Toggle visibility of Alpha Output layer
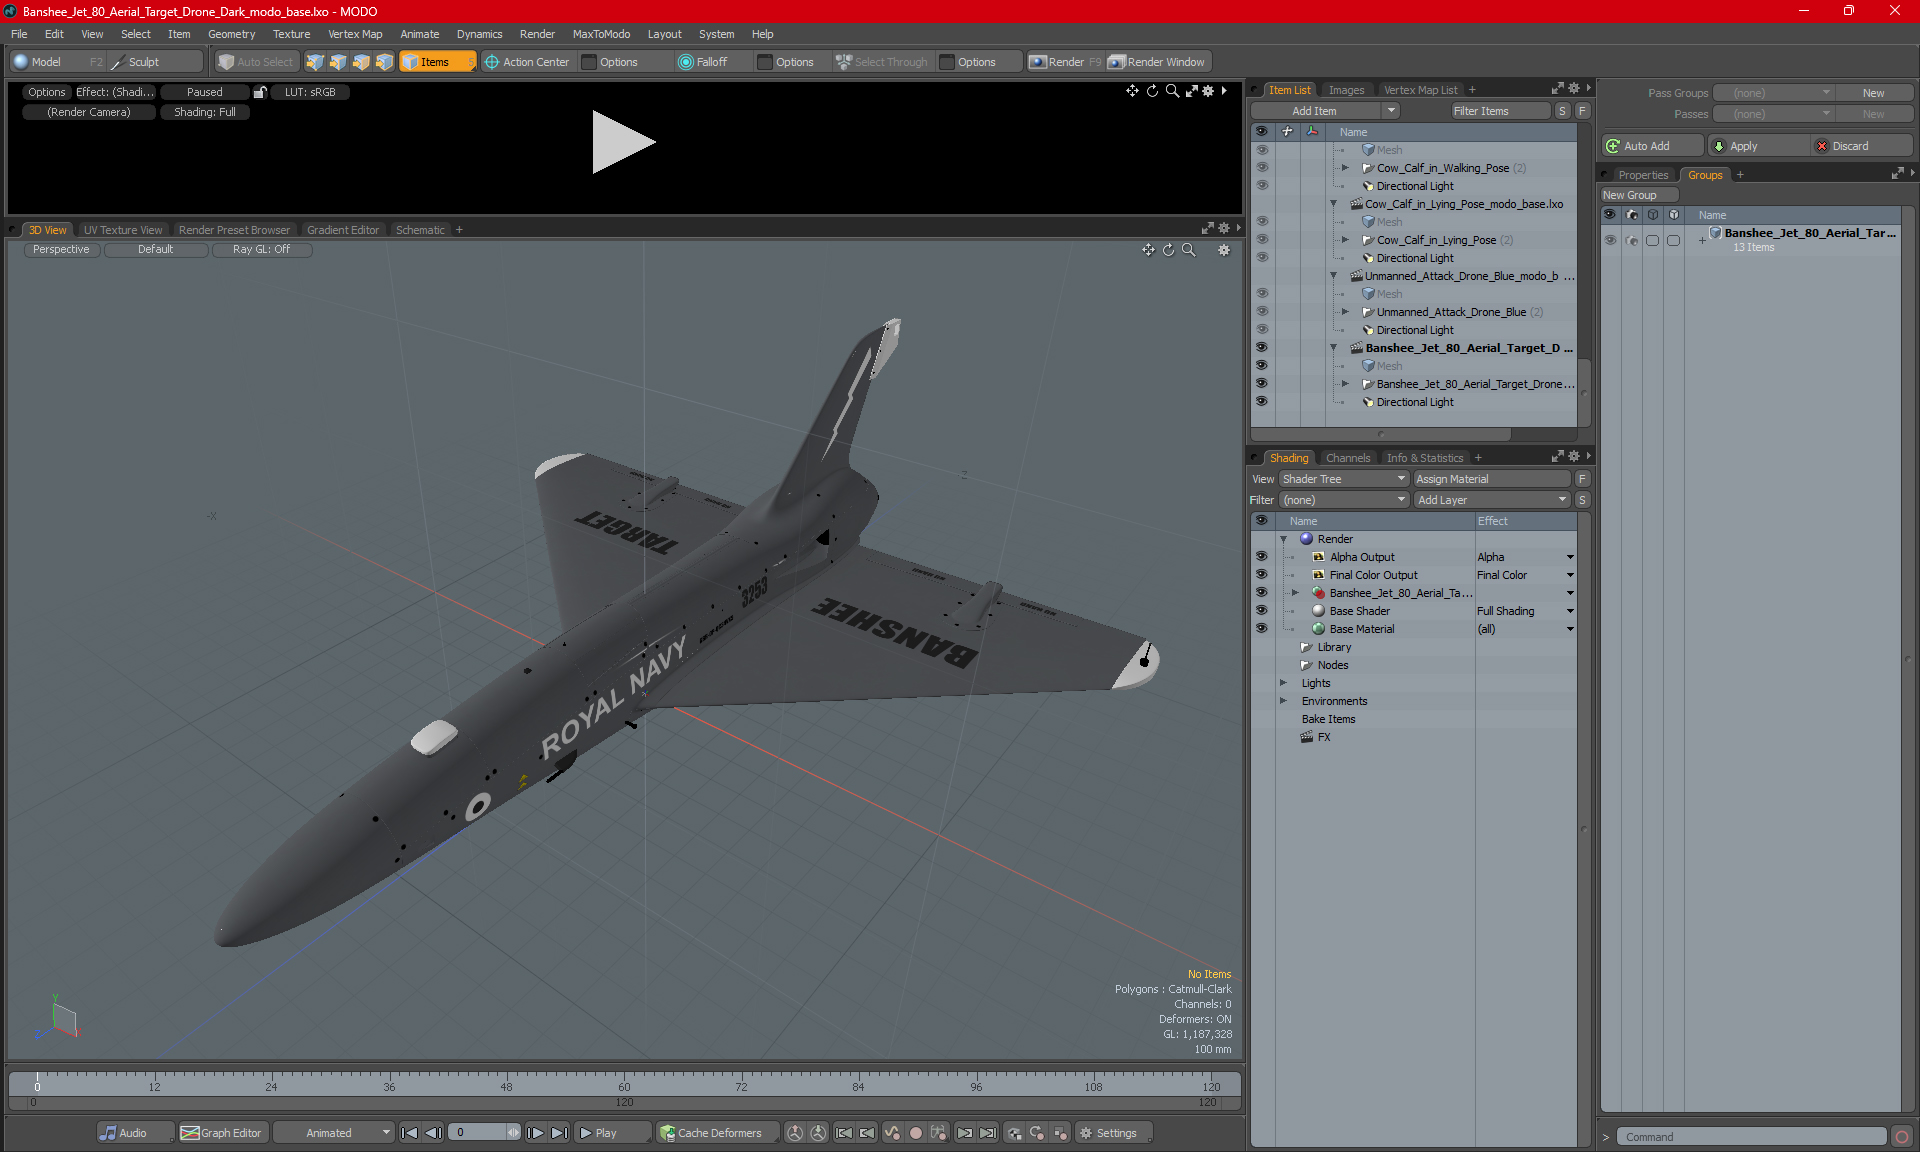Screen dimensions: 1920x1152 point(1261,557)
